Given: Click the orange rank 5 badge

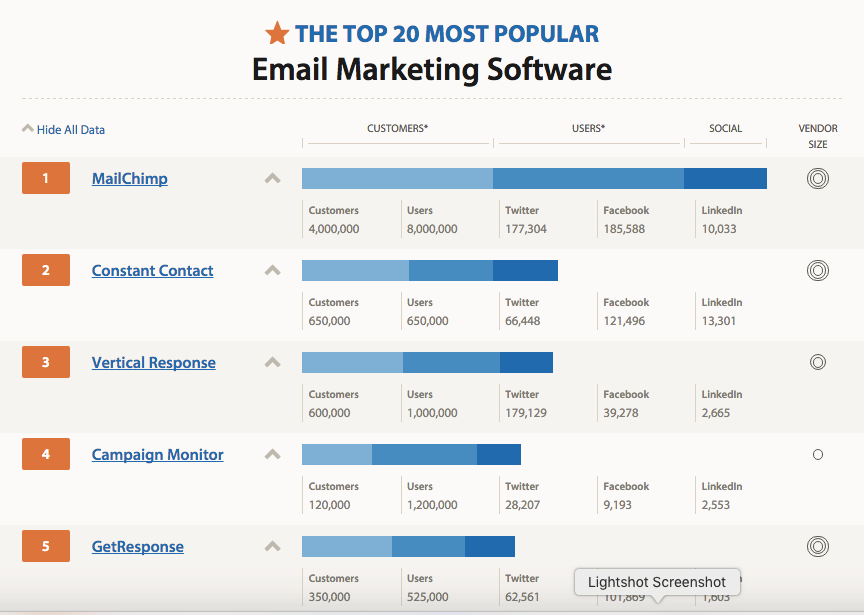Looking at the screenshot, I should tap(46, 546).
